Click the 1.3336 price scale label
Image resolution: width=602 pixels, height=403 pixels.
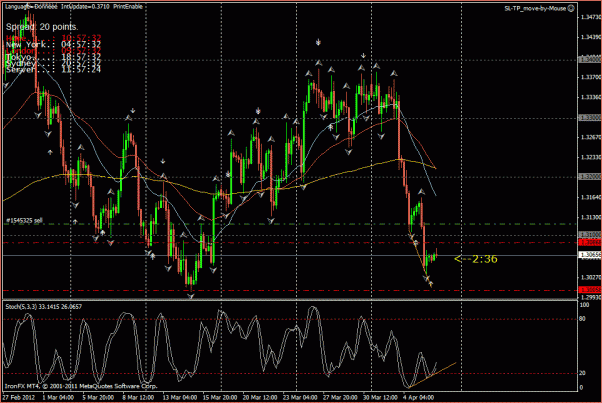591,97
